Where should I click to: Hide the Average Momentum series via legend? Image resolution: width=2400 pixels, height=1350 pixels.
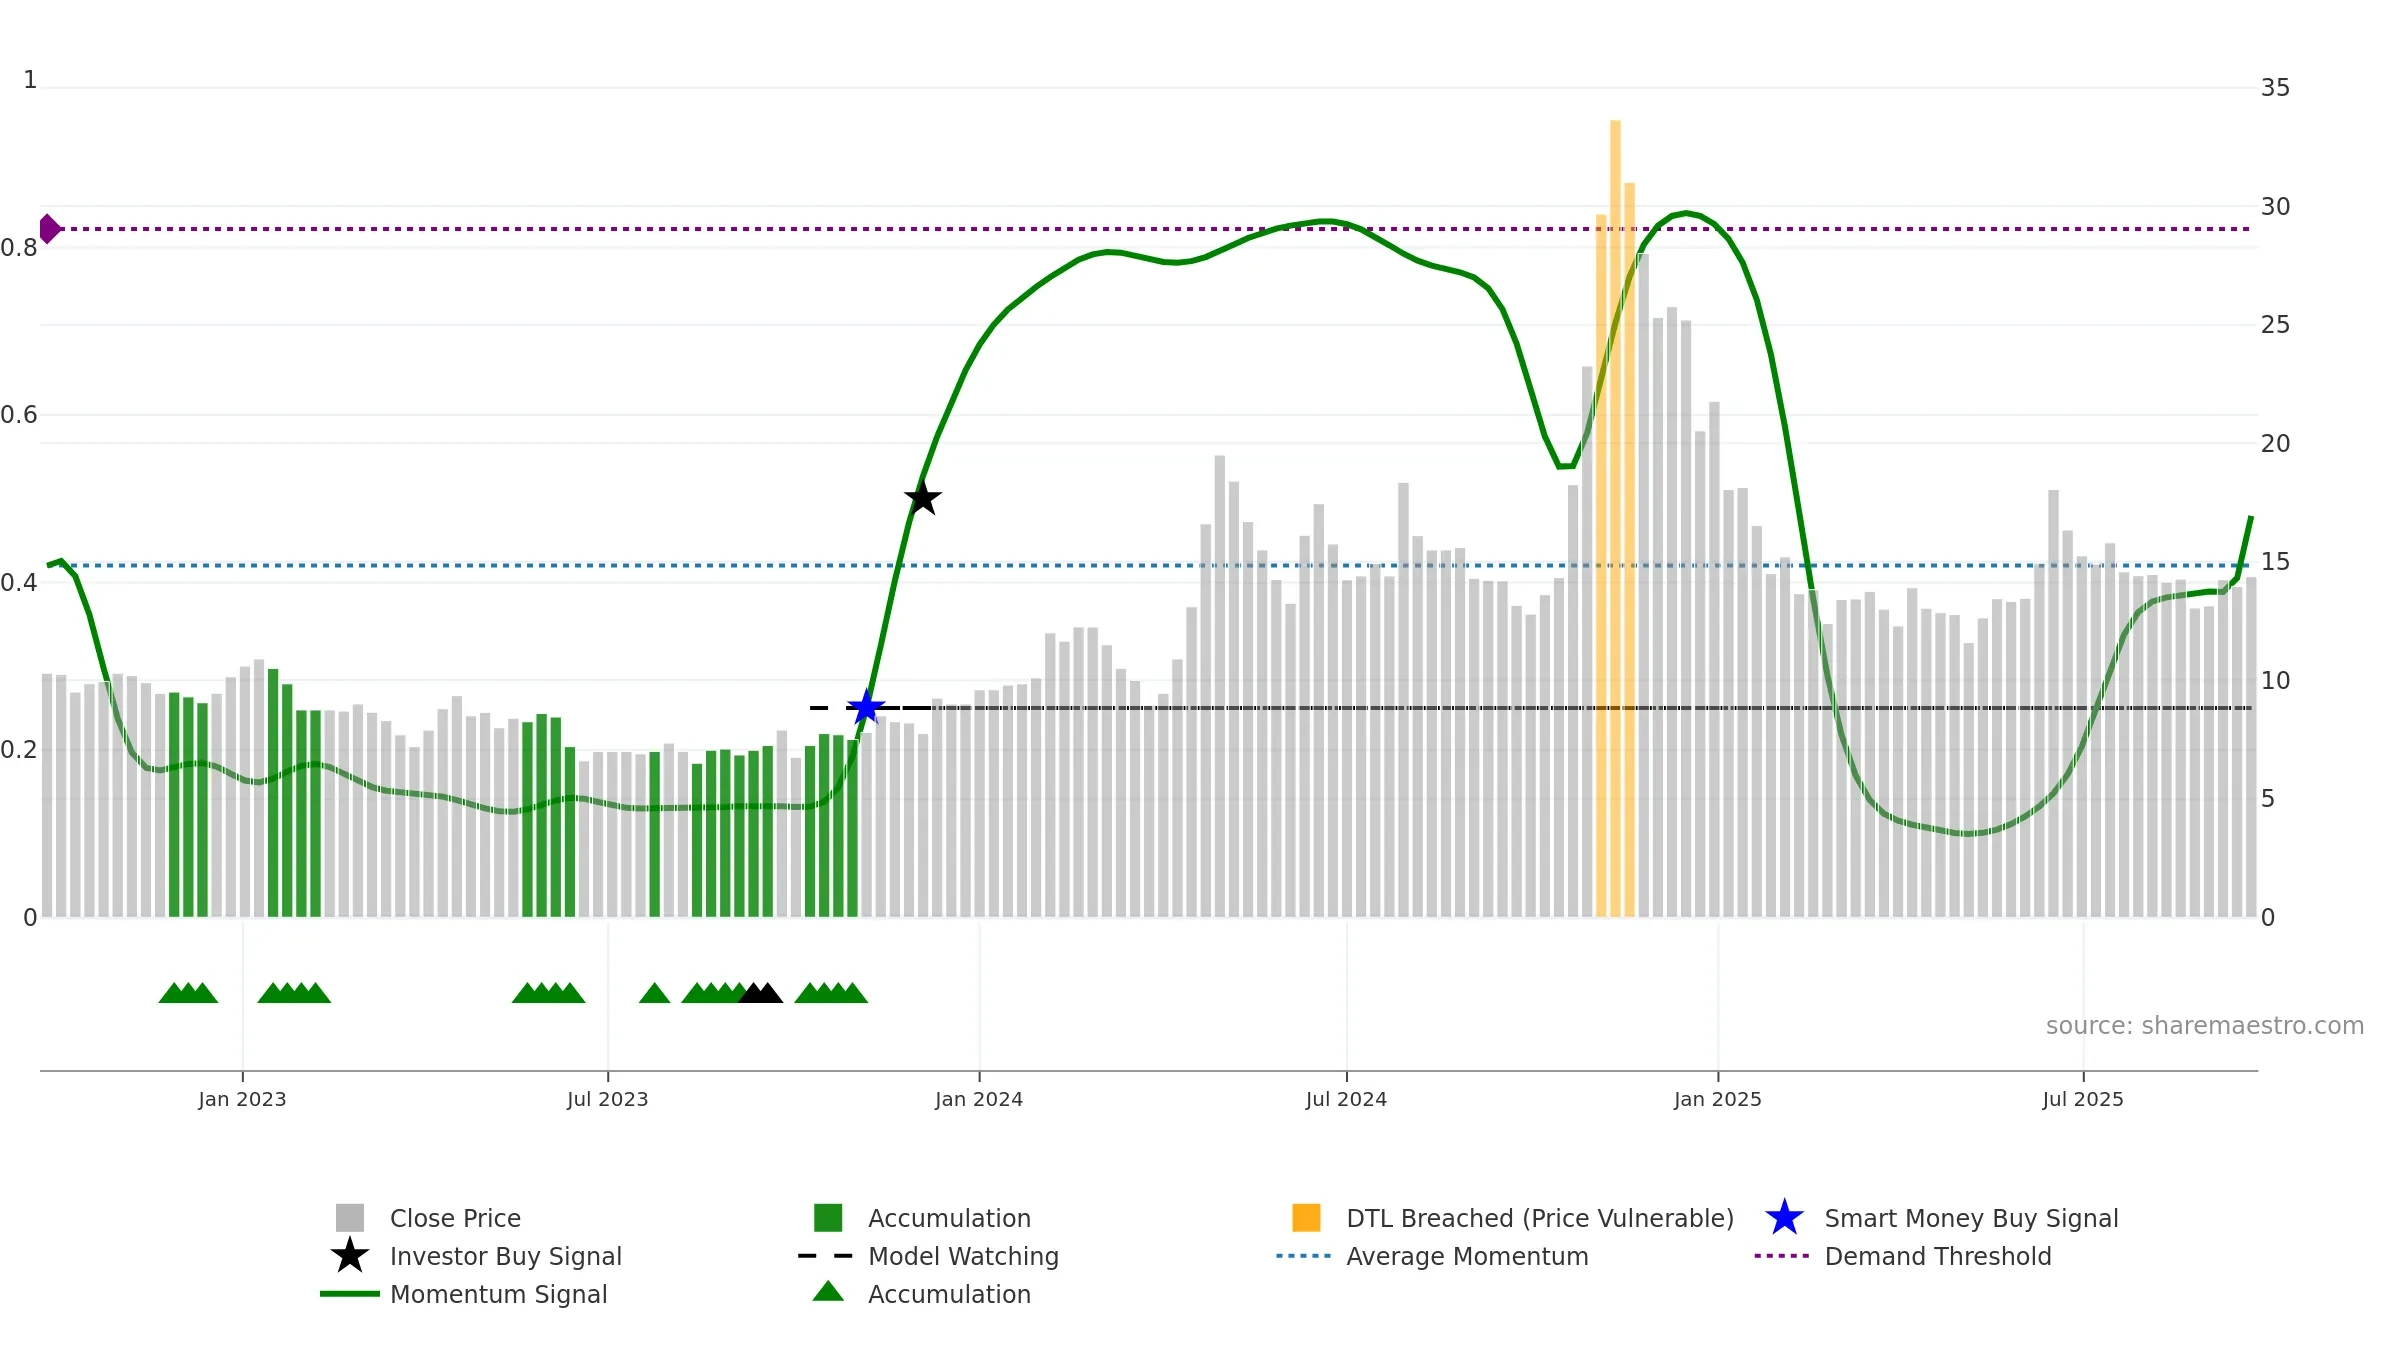coord(1467,1256)
